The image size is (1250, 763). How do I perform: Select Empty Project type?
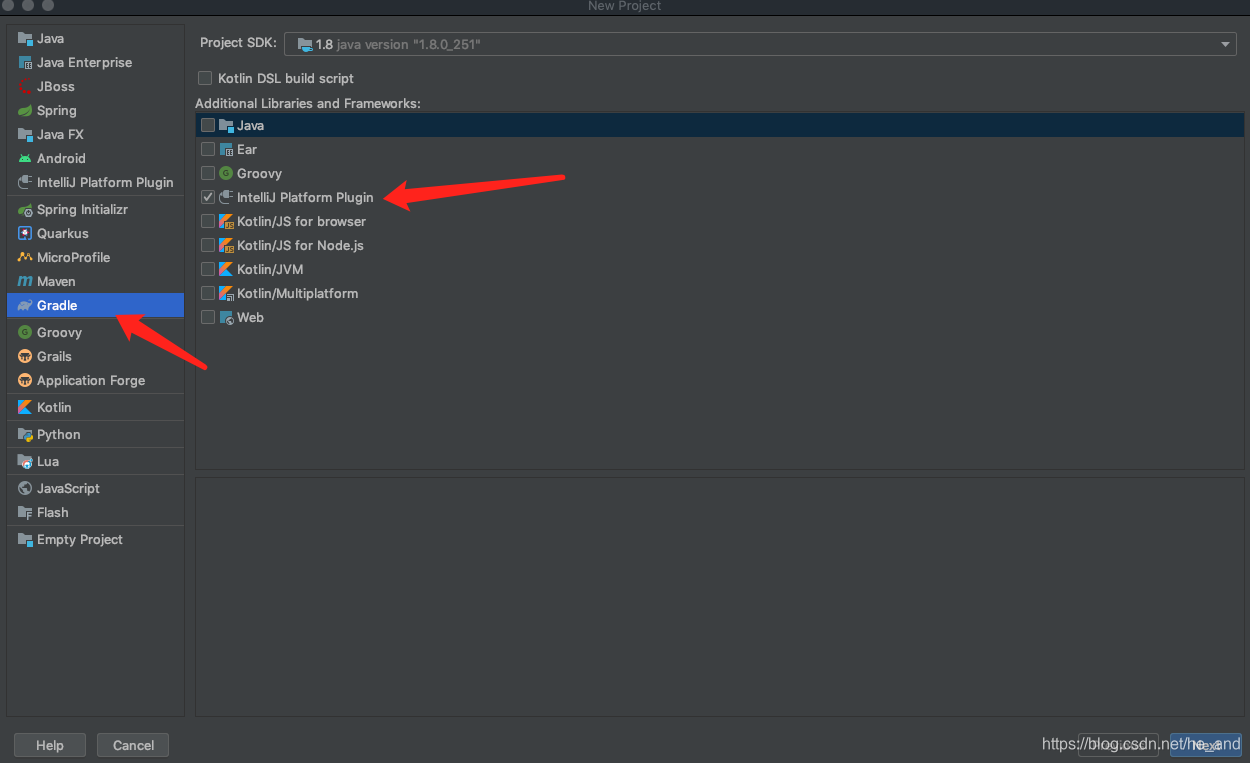[x=95, y=539]
